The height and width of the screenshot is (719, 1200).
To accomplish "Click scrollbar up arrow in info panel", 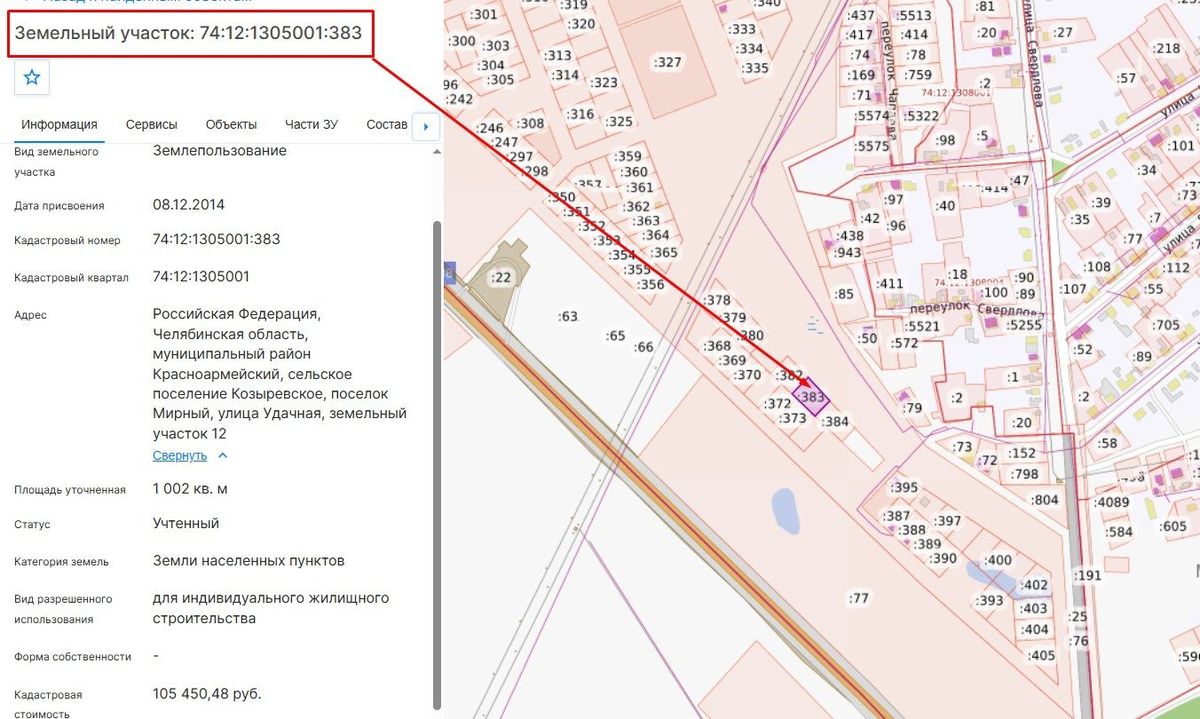I will click(x=436, y=153).
